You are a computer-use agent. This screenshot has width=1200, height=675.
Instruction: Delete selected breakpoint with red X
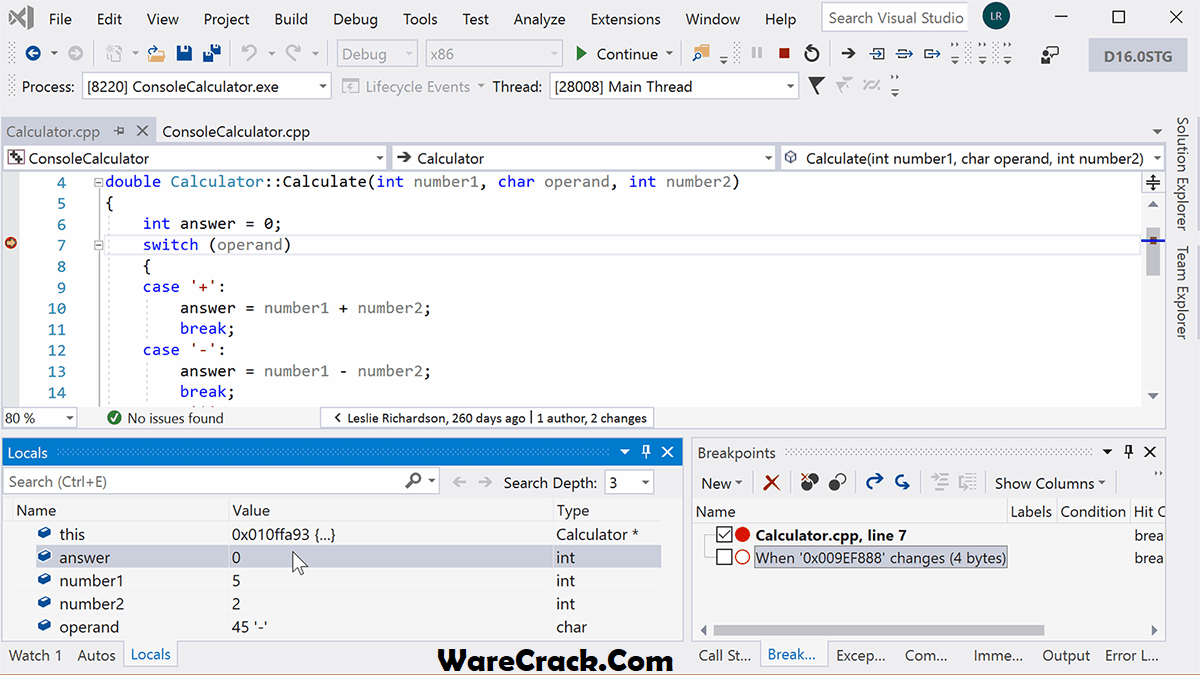[771, 483]
